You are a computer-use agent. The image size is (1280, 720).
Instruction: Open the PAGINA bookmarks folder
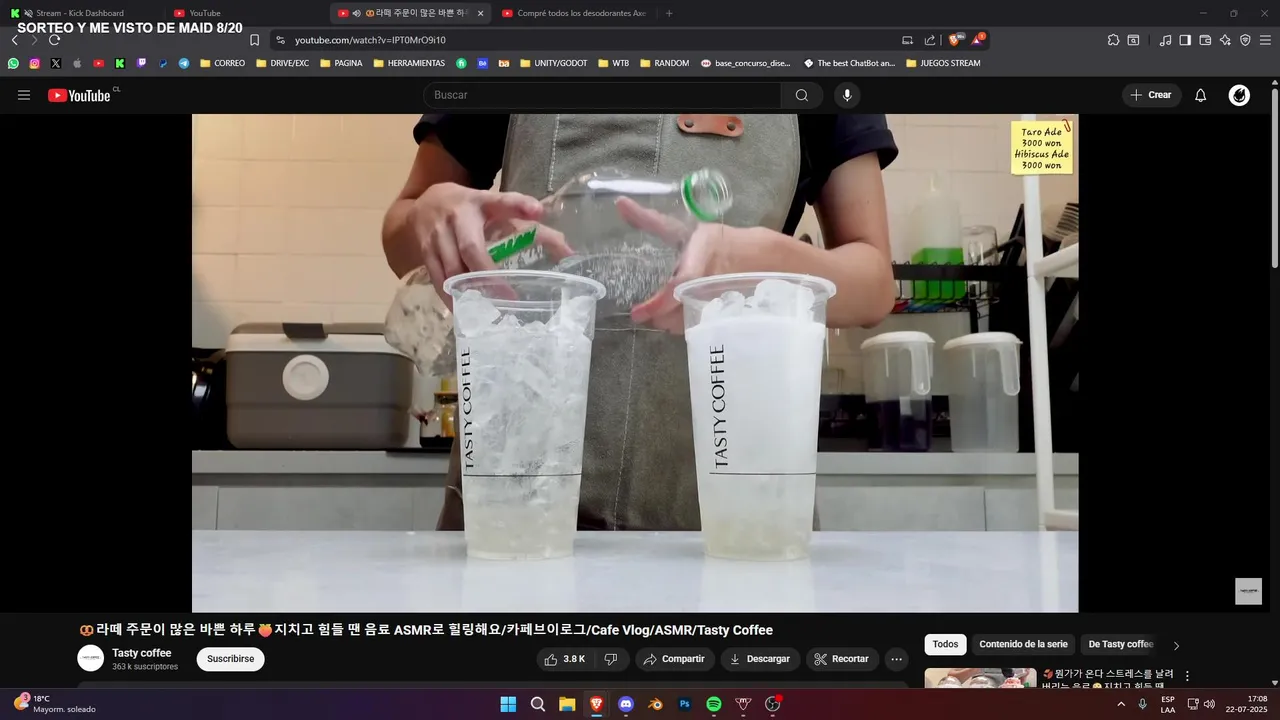coord(341,63)
